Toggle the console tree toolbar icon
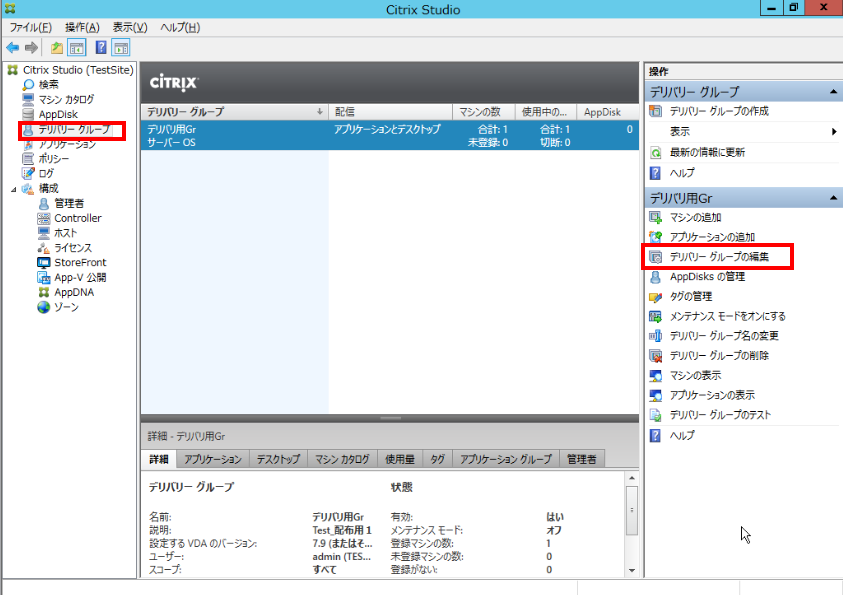This screenshot has height=595, width=843. (x=77, y=48)
